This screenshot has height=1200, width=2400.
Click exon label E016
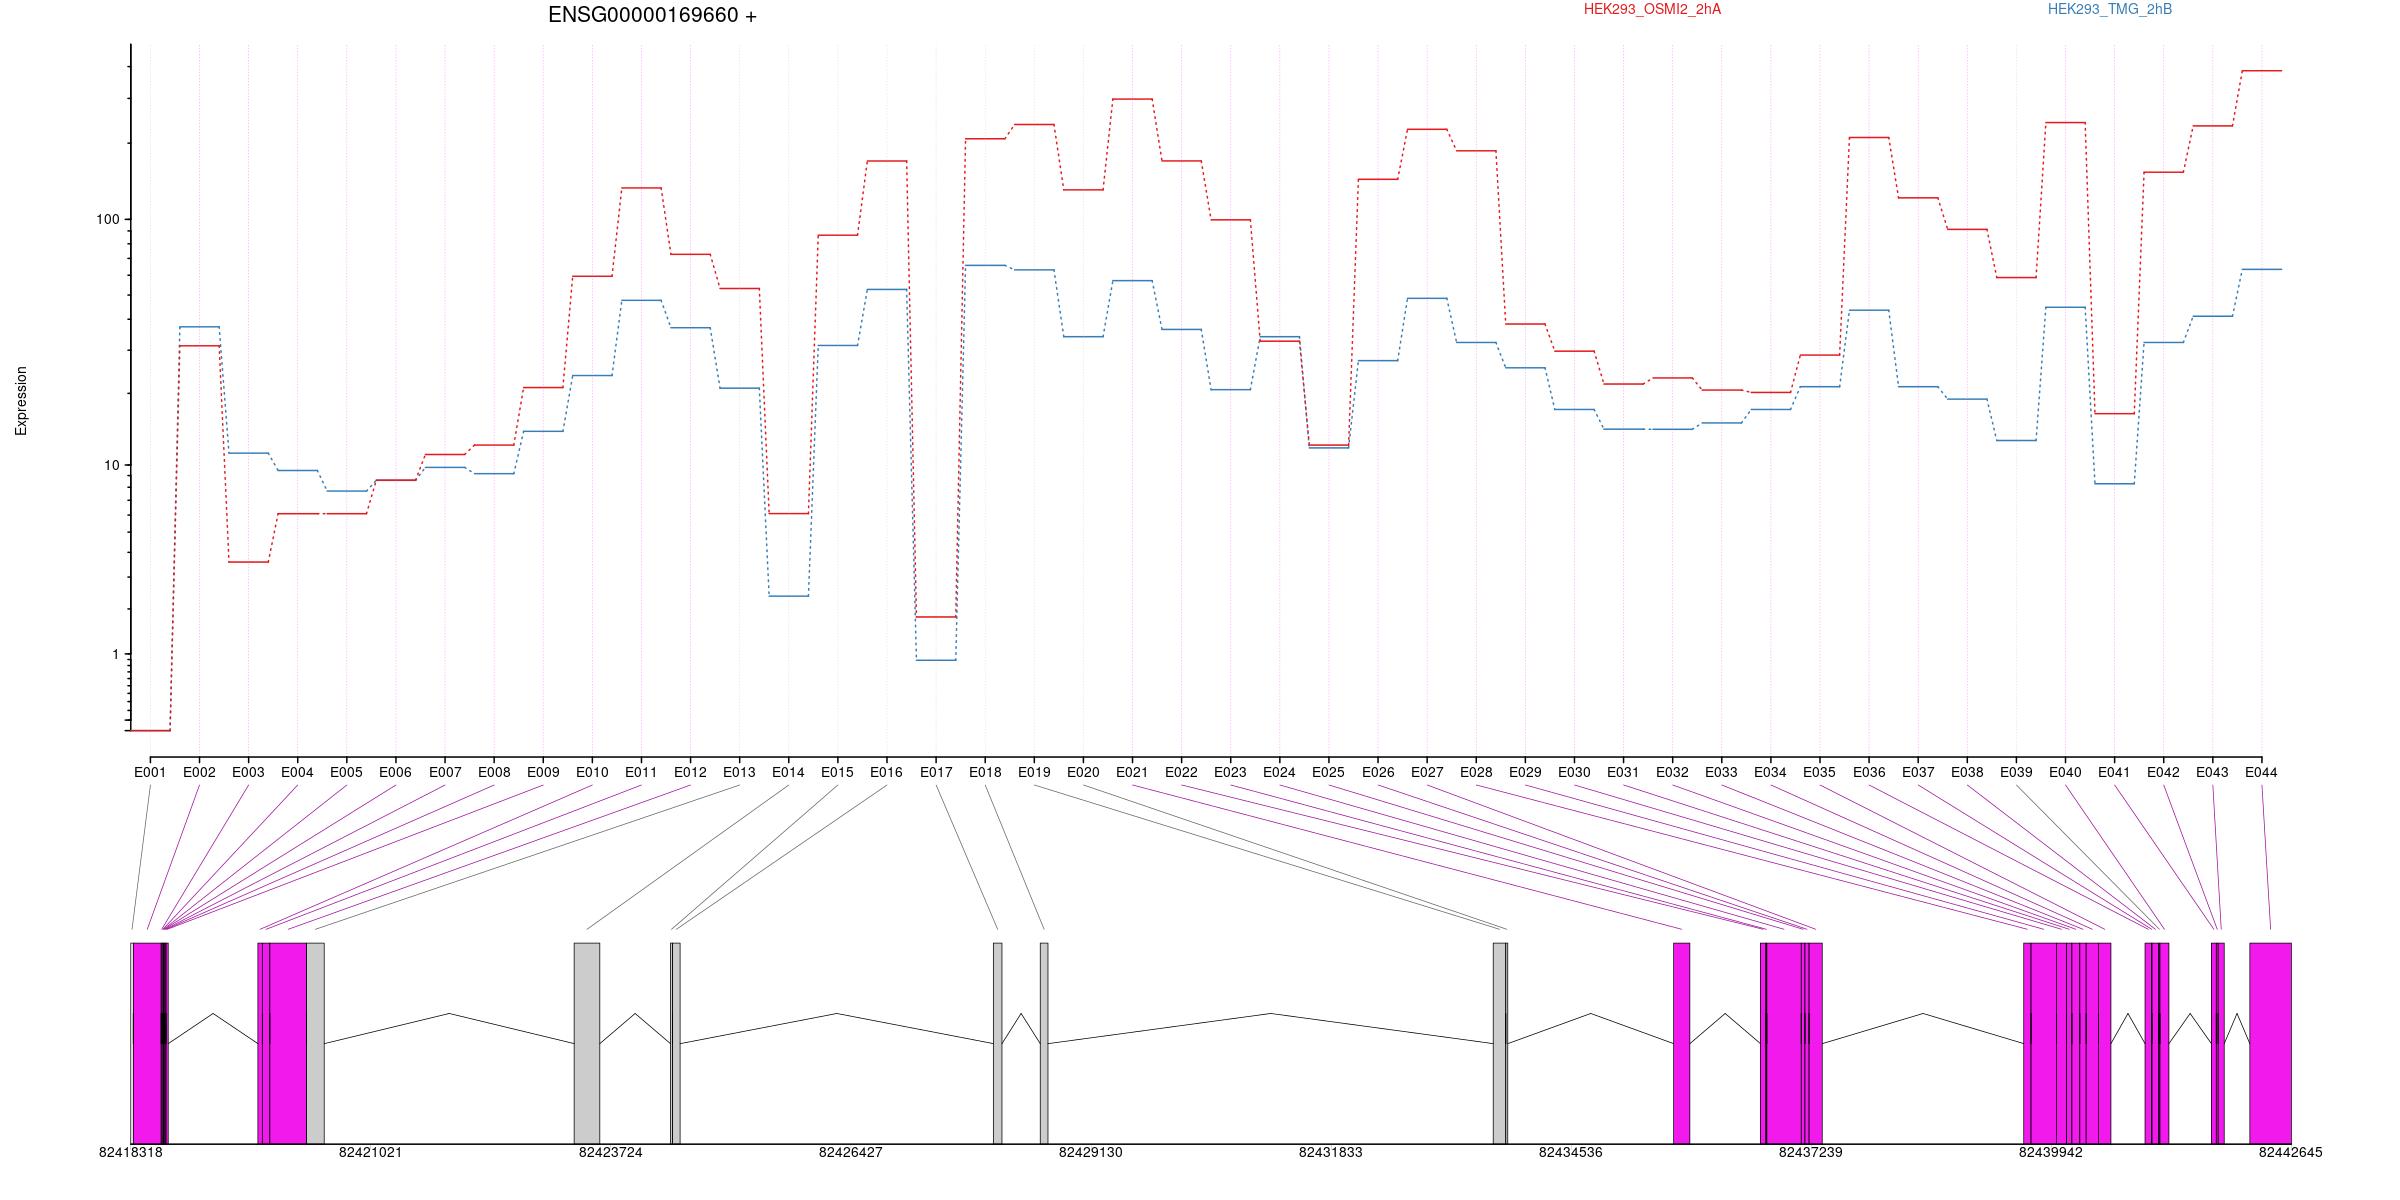[886, 772]
